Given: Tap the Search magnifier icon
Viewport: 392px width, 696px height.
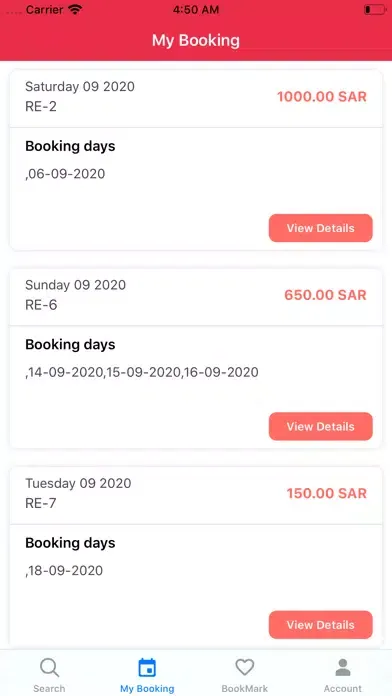Looking at the screenshot, I should [x=49, y=667].
